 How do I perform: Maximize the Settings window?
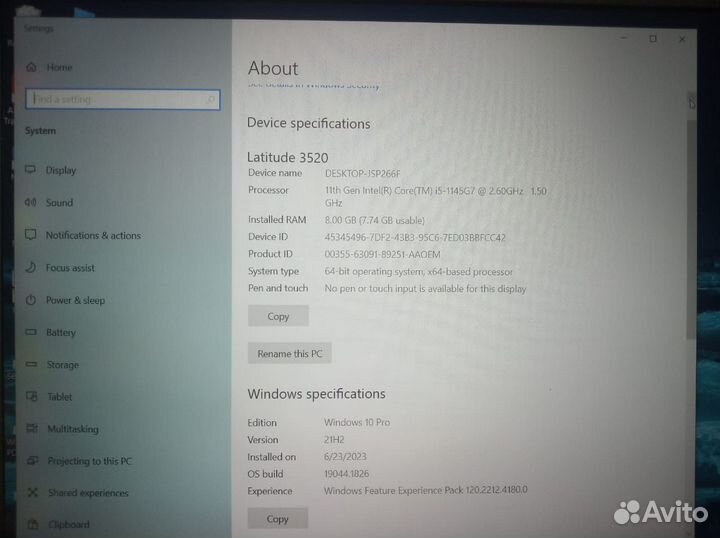click(x=652, y=39)
